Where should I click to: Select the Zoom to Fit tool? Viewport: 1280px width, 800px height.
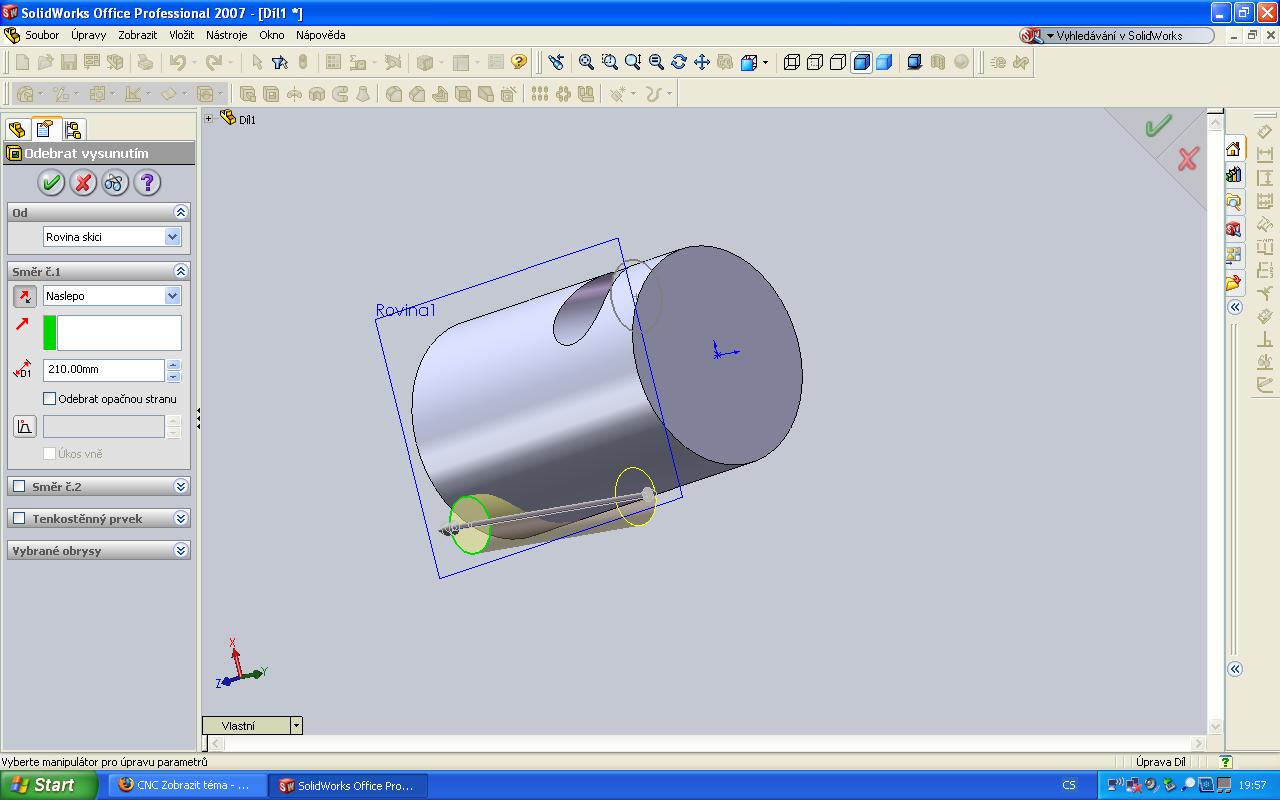[x=586, y=62]
